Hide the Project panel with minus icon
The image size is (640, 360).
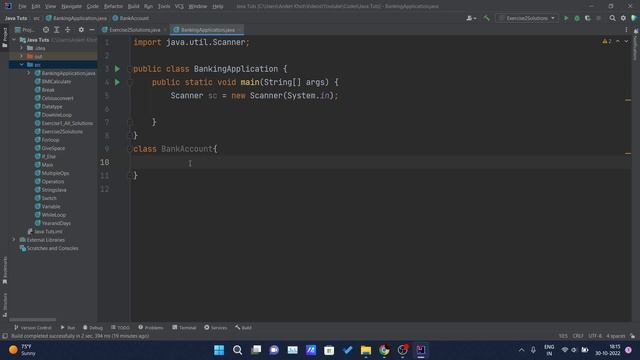click(x=92, y=30)
